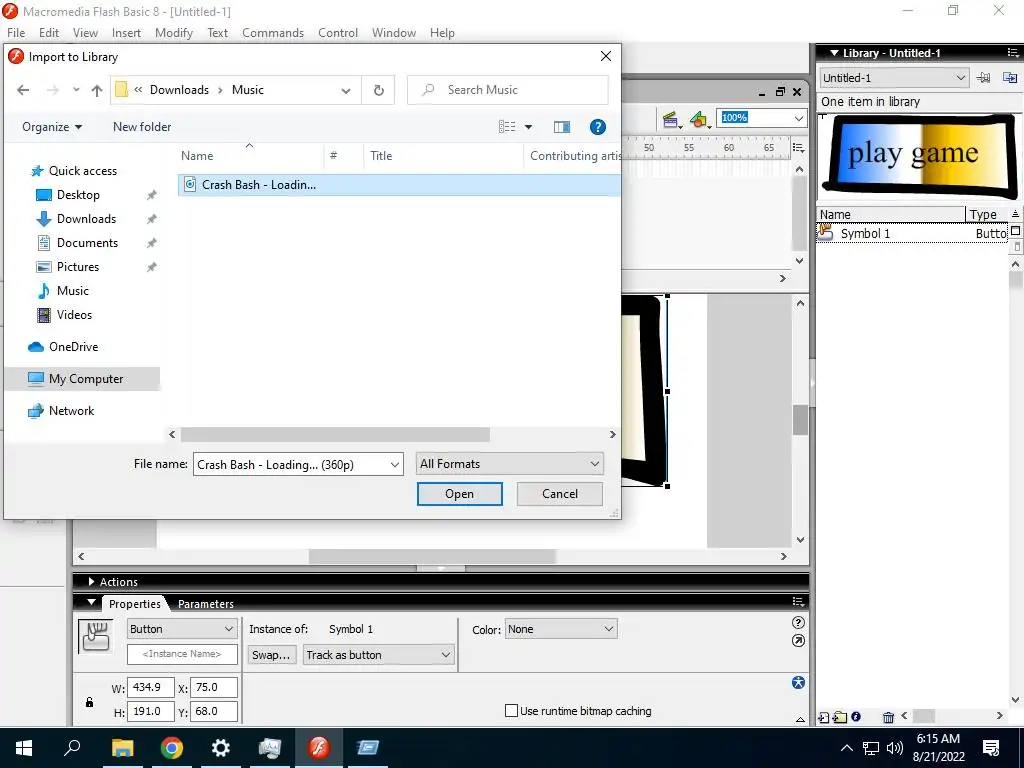
Task: Refresh the Music folder listing
Action: click(379, 90)
